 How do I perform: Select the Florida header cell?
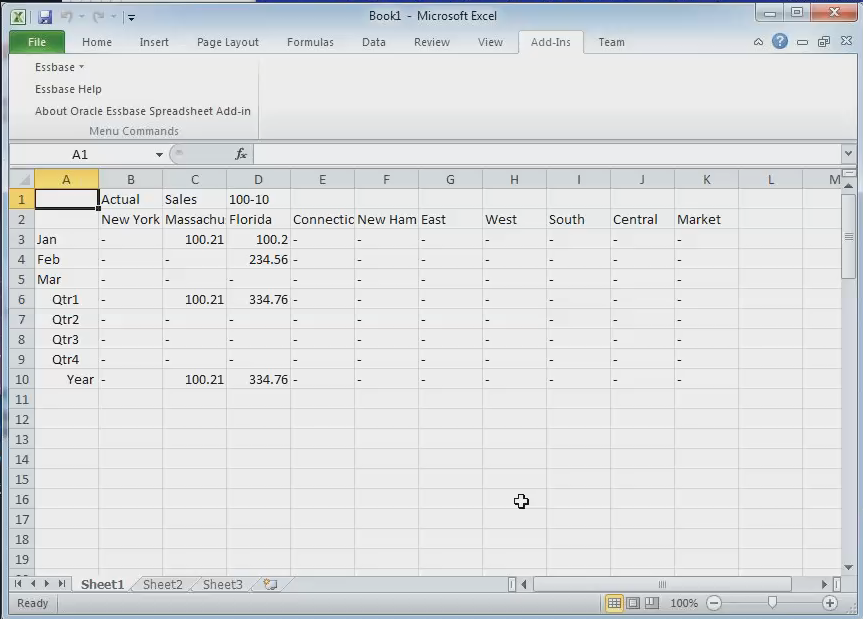click(x=258, y=220)
